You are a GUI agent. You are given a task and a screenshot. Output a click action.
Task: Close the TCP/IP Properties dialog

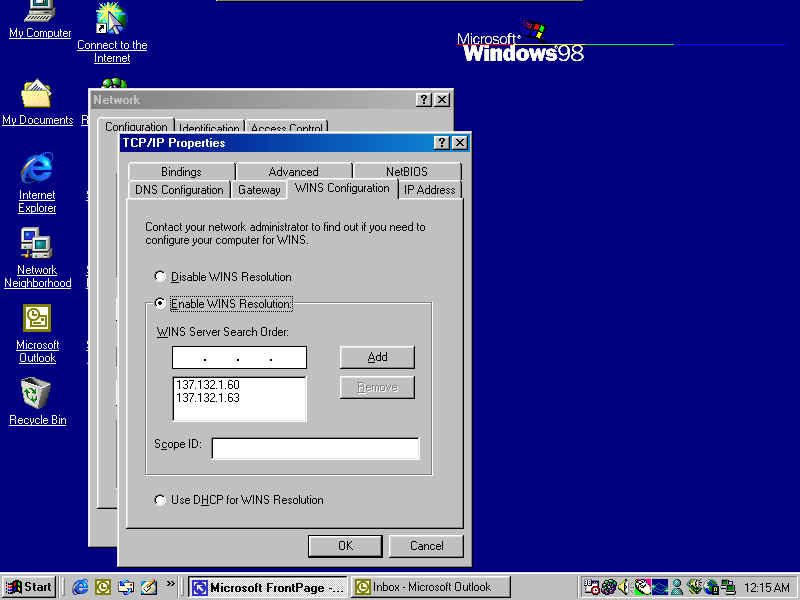[x=460, y=143]
